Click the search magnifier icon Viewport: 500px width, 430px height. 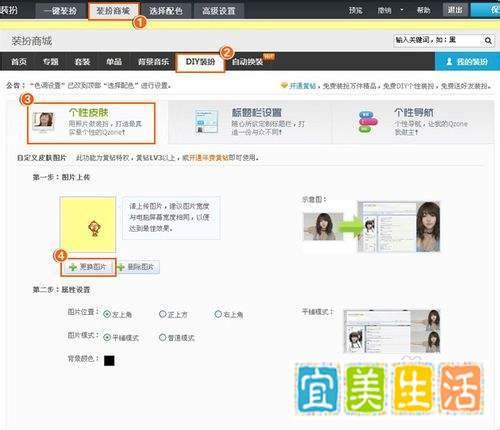488,40
